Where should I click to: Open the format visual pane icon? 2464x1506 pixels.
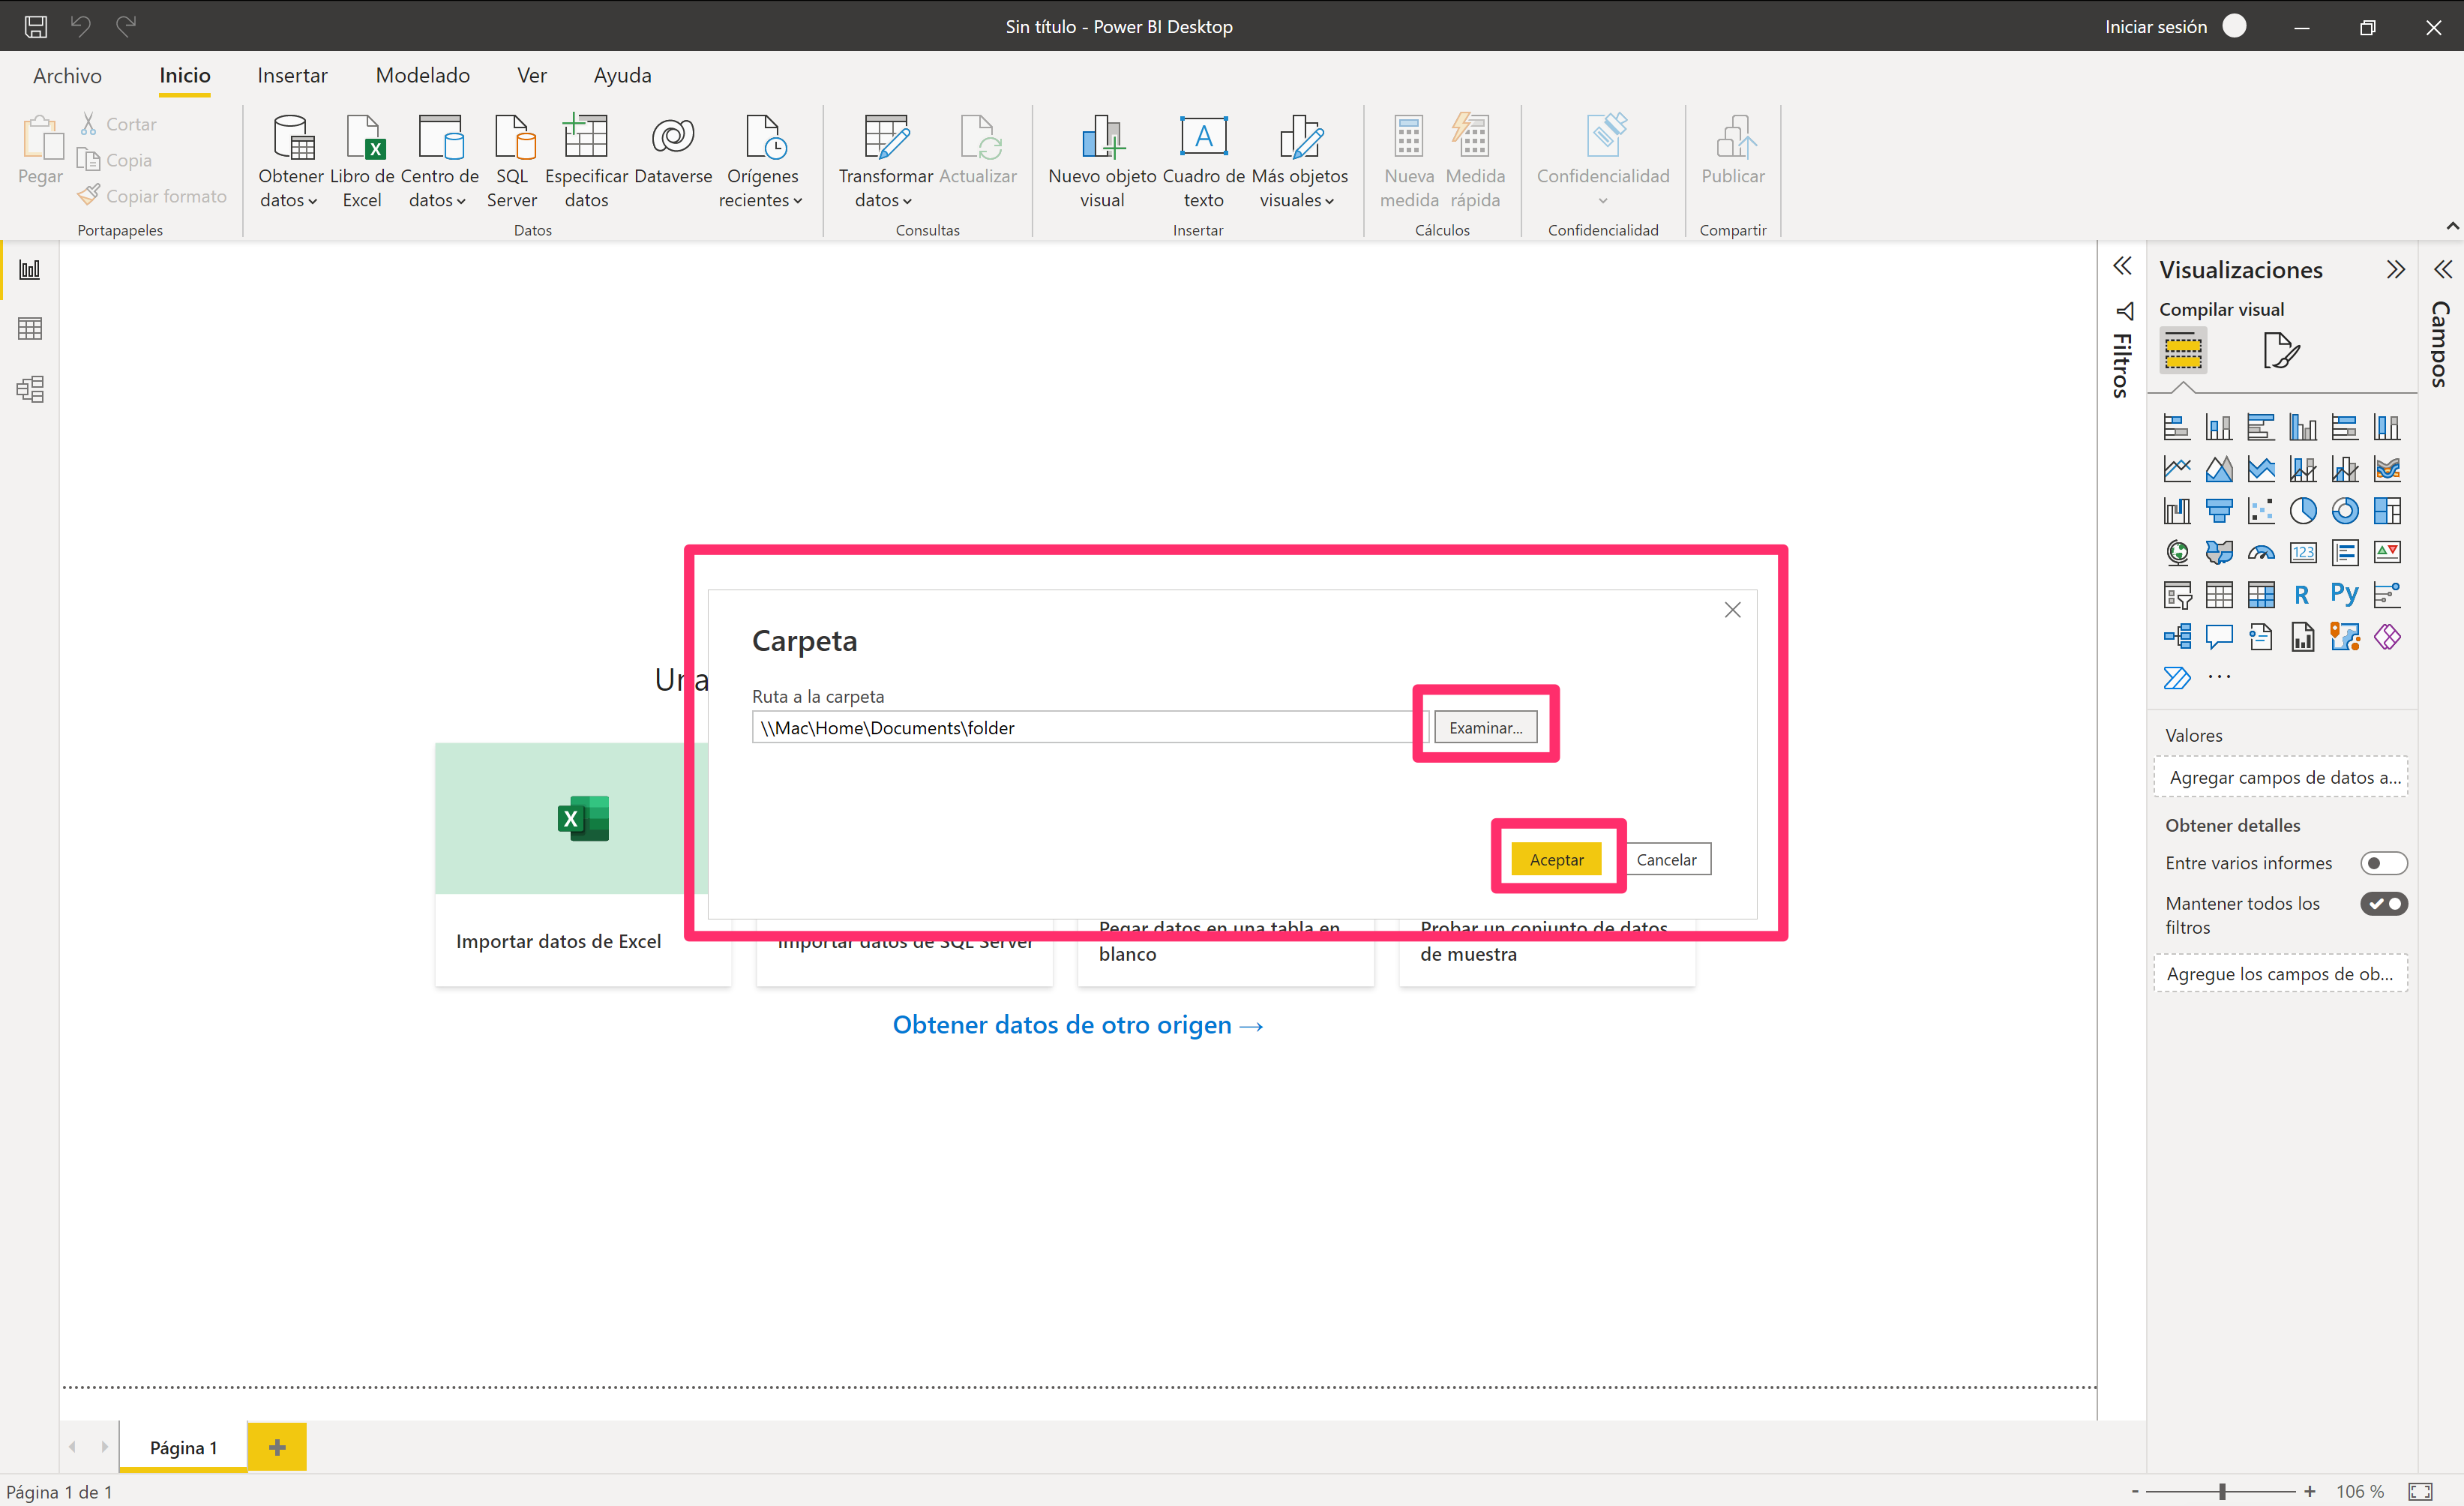pos(2280,351)
